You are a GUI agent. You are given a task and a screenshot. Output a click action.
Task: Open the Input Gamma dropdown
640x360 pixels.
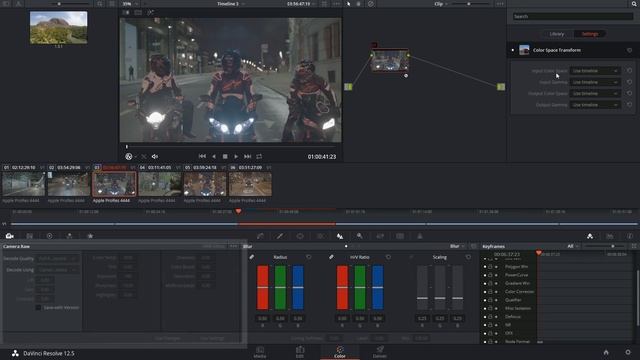click(x=595, y=82)
